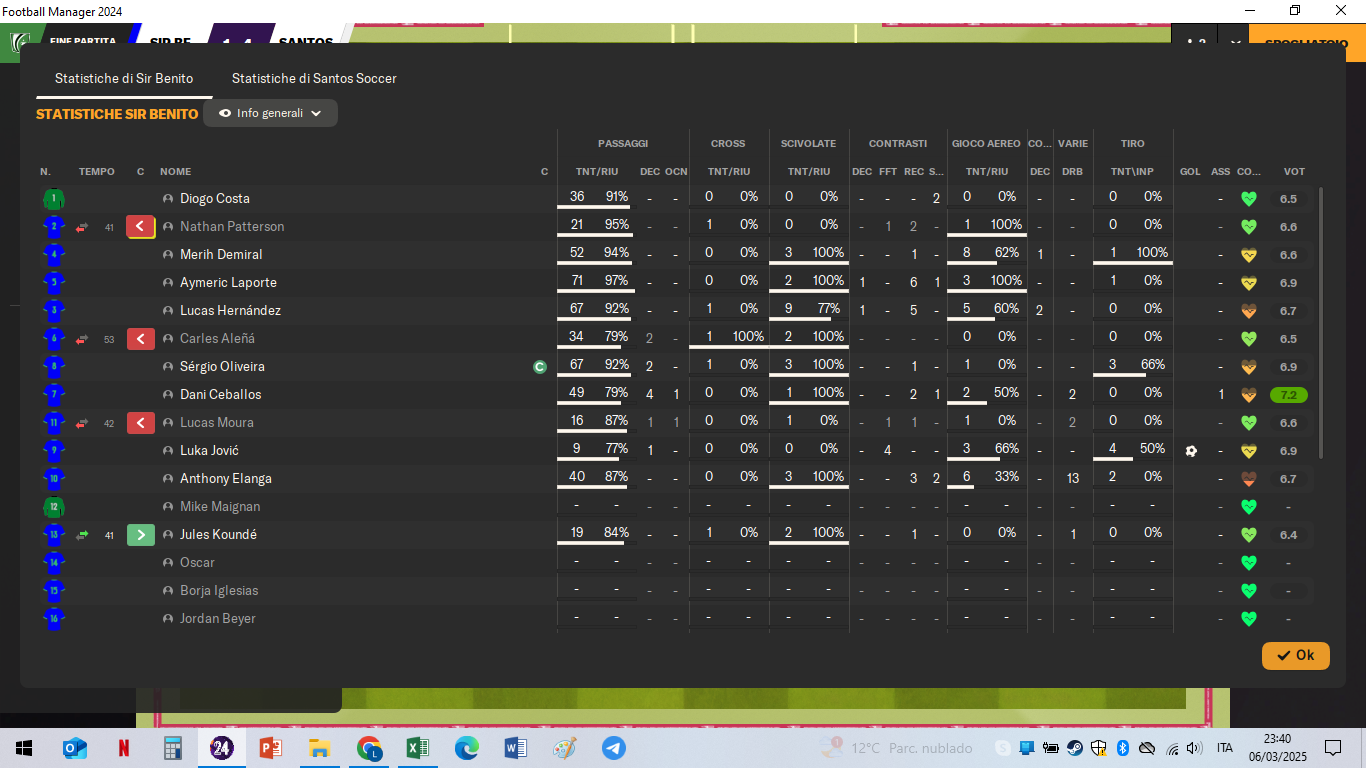Screen dimensions: 1366x768
Task: Click the pass completion bar under Diogo Costa's 91%
Action: 594,207
